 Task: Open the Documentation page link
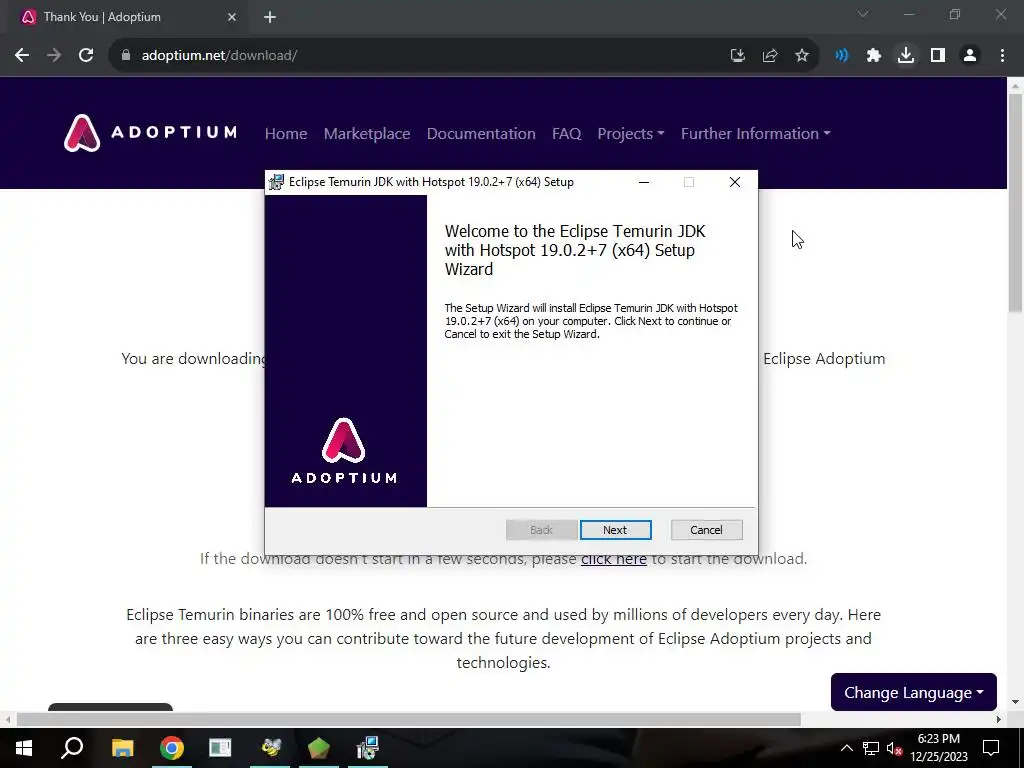pos(481,133)
